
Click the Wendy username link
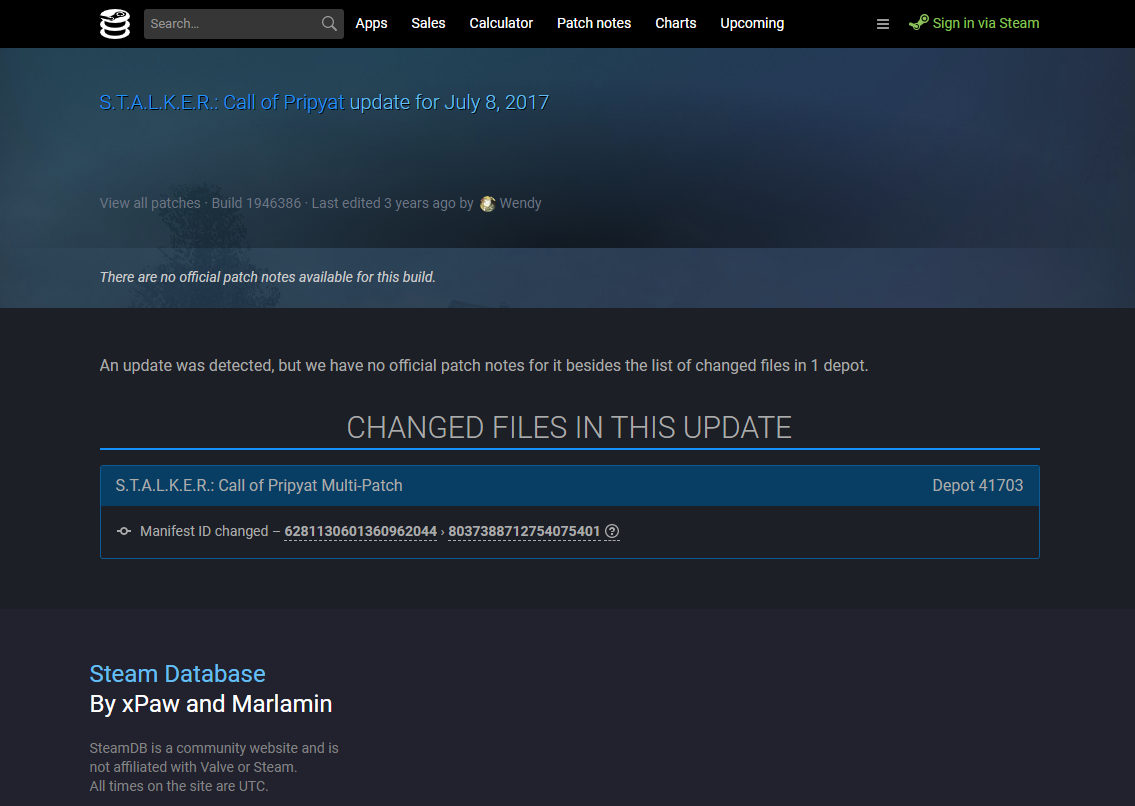[520, 203]
